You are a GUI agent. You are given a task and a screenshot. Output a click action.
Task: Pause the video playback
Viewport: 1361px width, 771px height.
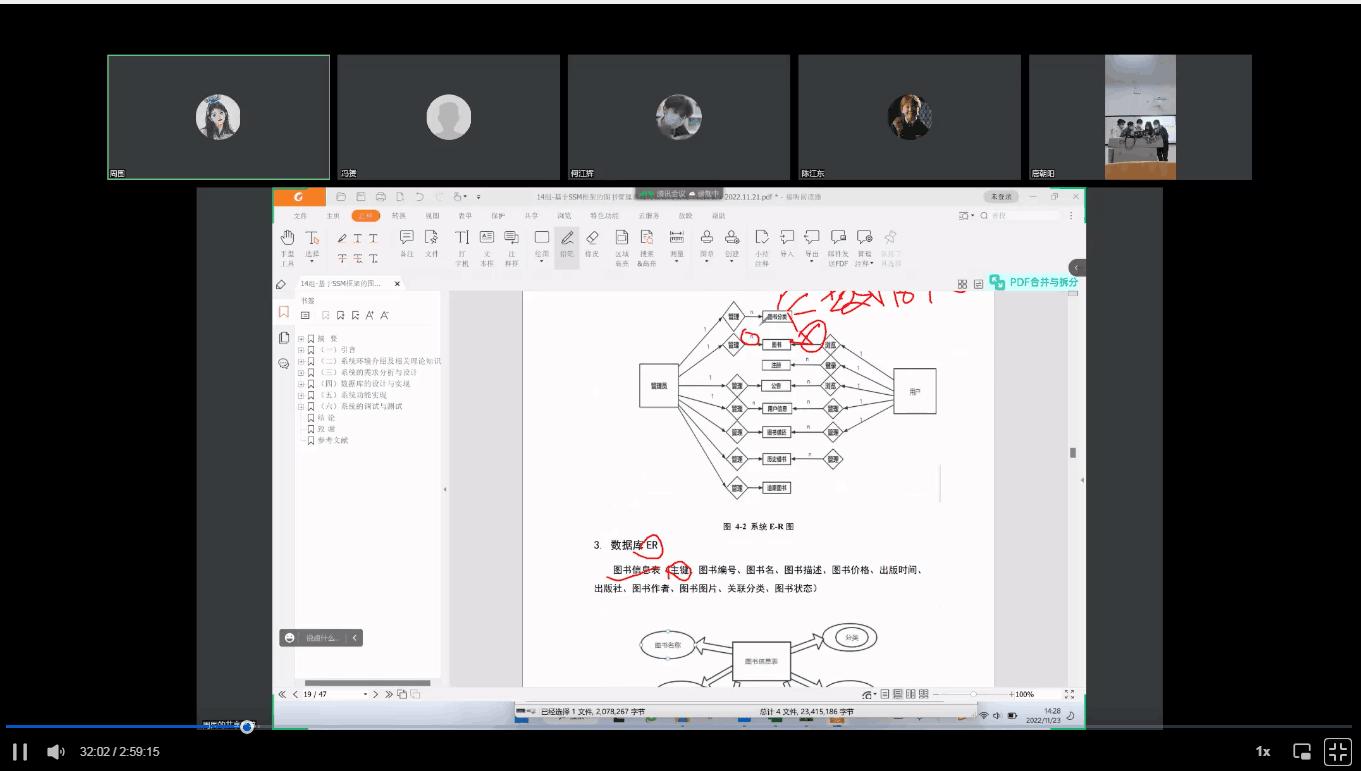[x=19, y=752]
